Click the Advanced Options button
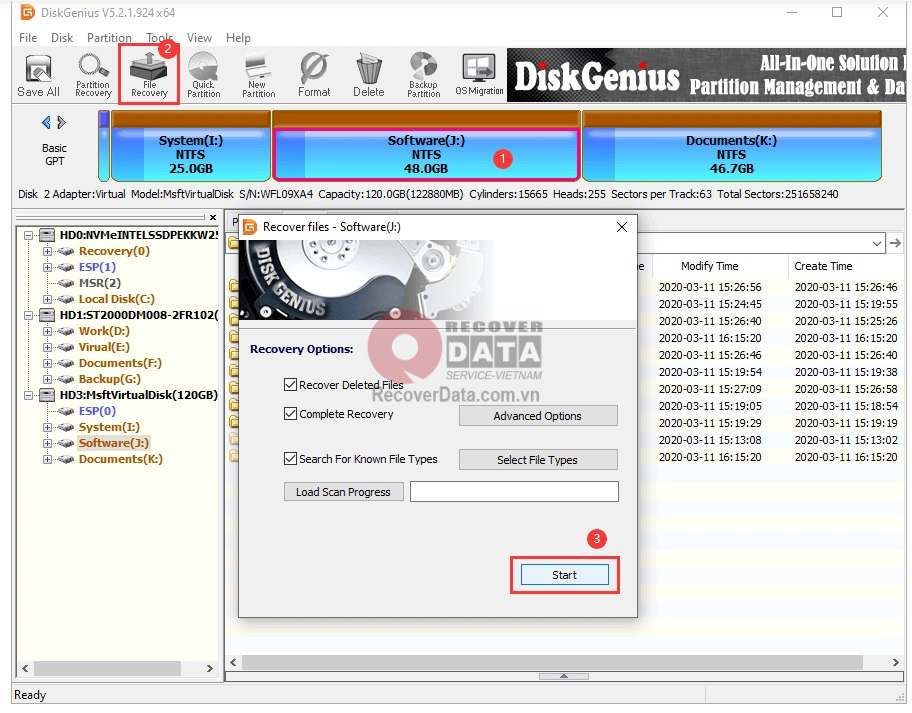912x713 pixels. coord(538,416)
